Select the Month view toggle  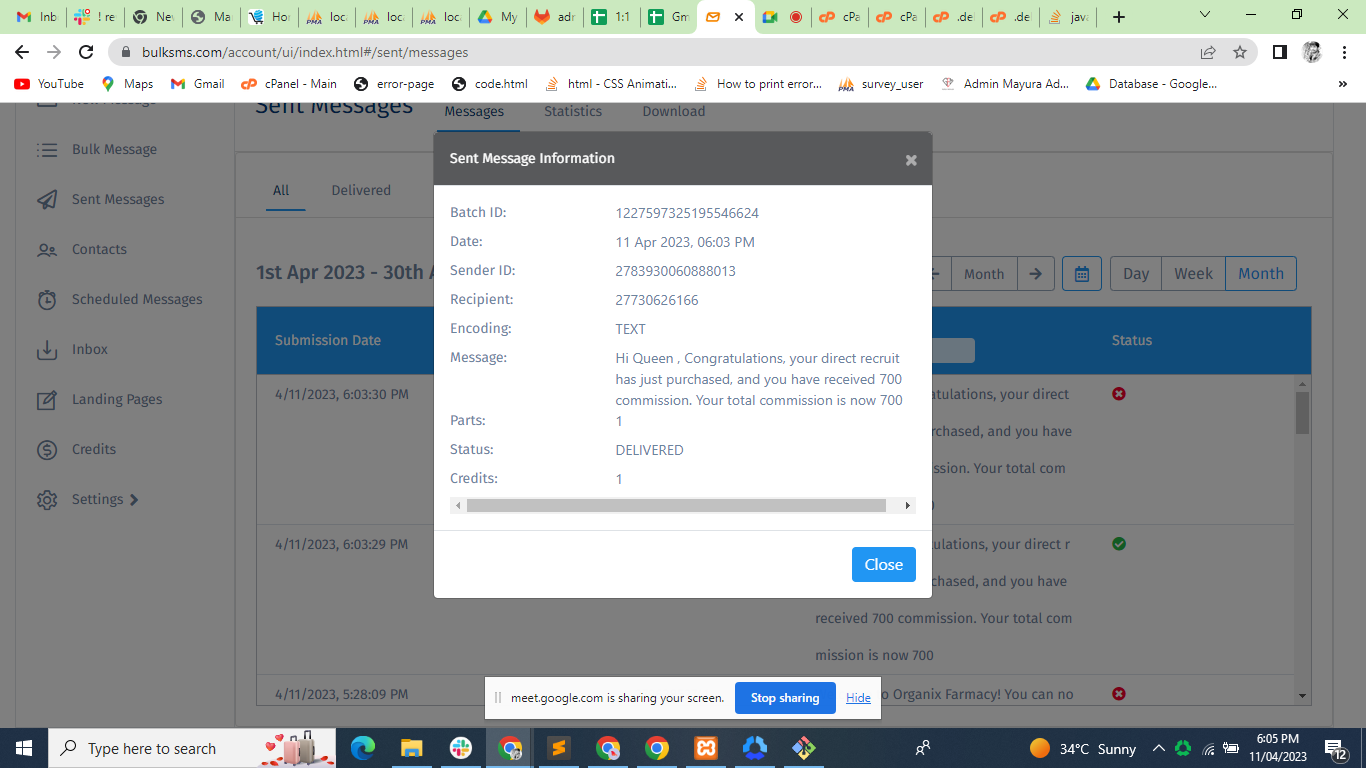point(1260,274)
